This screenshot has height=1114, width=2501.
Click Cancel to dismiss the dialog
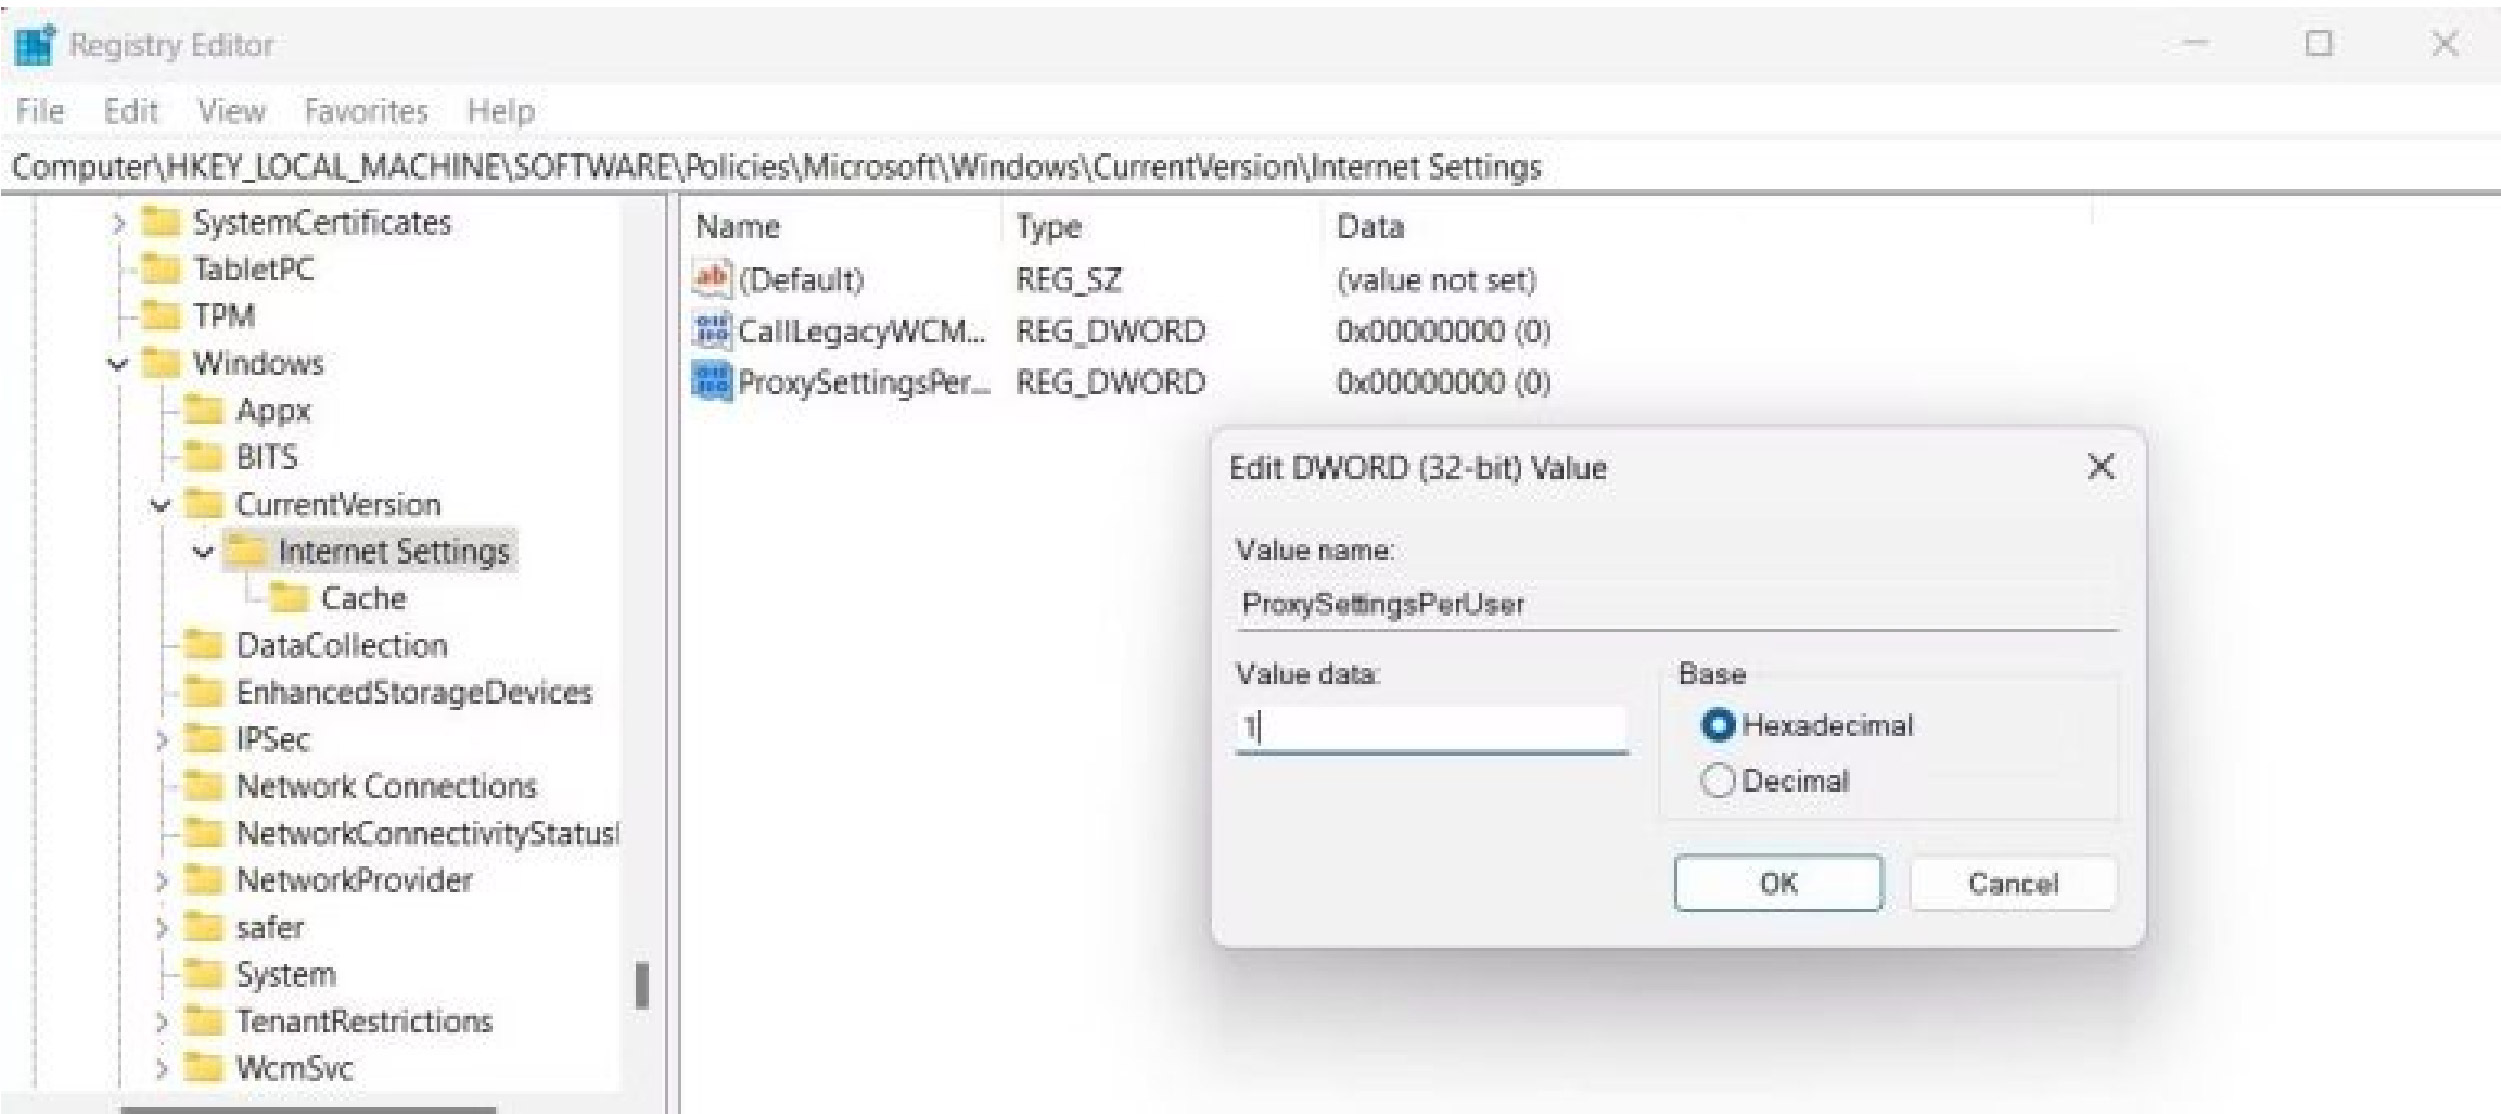tap(2013, 883)
